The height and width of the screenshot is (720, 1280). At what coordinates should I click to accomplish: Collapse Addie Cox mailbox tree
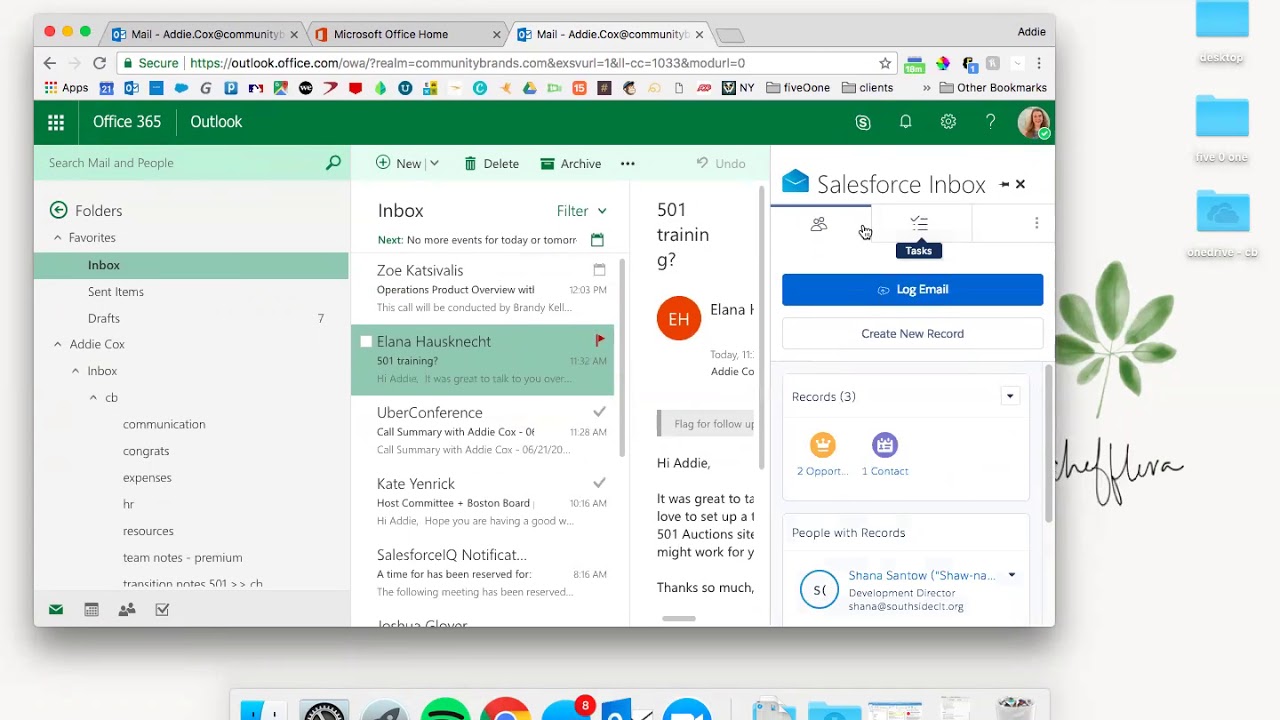[57, 344]
